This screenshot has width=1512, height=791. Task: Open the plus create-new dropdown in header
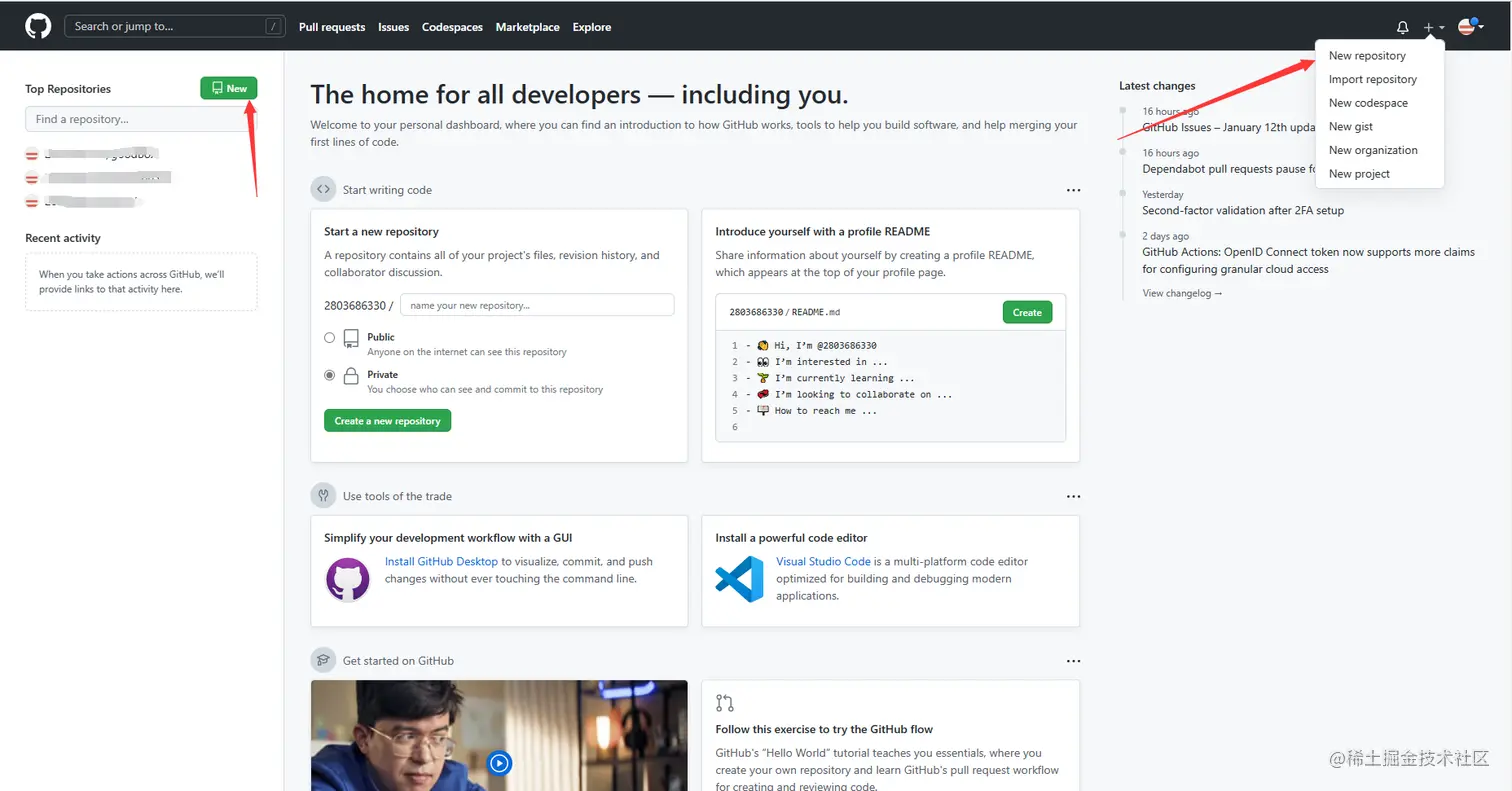[1434, 28]
